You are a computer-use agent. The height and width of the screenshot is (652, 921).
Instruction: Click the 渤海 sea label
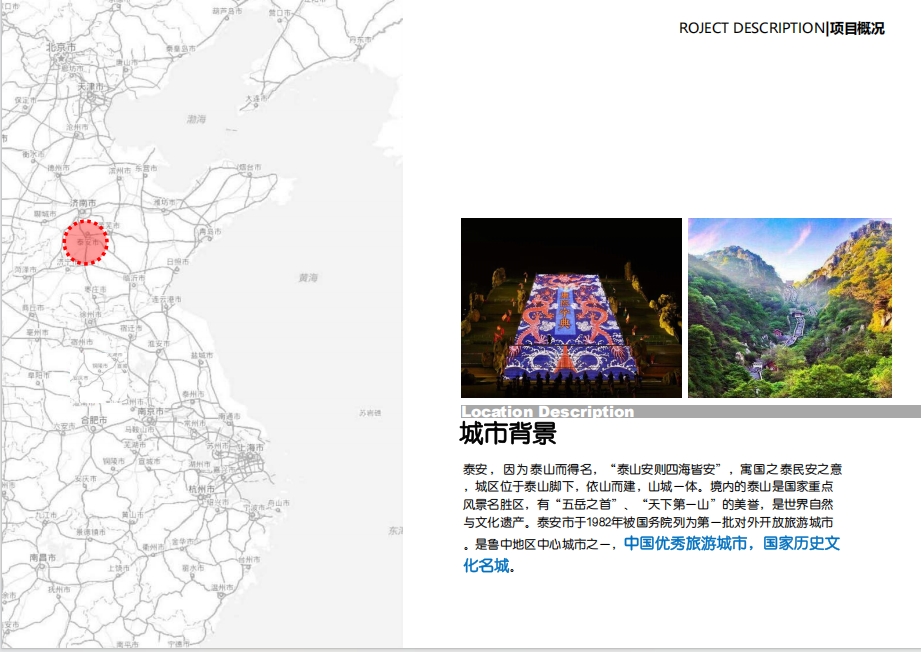196,119
